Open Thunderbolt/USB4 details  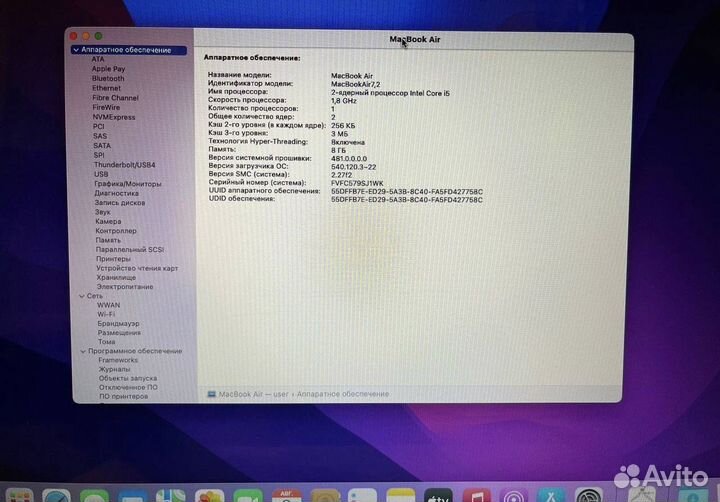[x=124, y=165]
